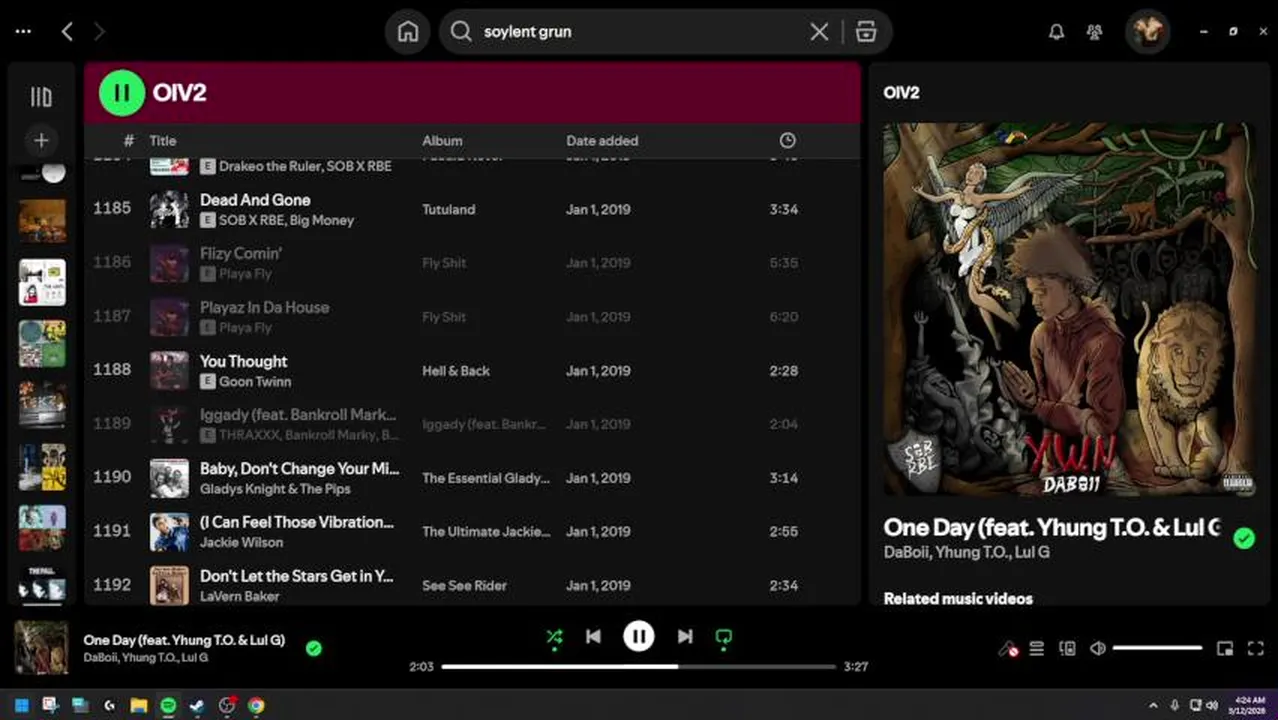
Task: Open Steam from the taskbar
Action: coord(197,705)
